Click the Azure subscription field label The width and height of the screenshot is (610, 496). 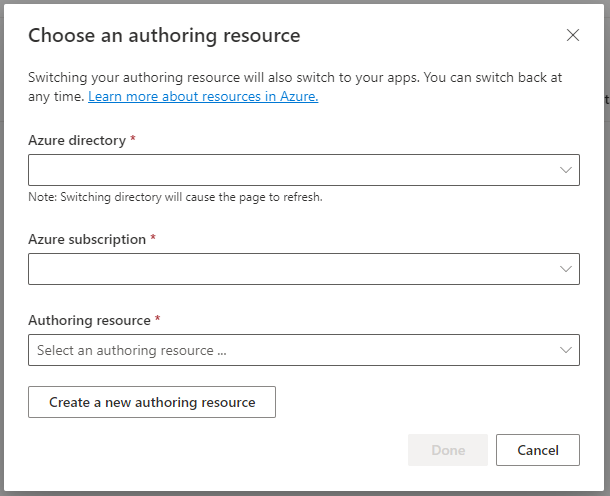click(87, 239)
